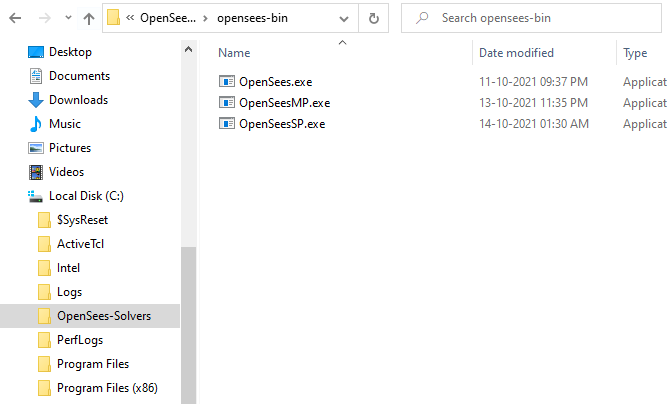Open the Logs folder

[x=69, y=292]
